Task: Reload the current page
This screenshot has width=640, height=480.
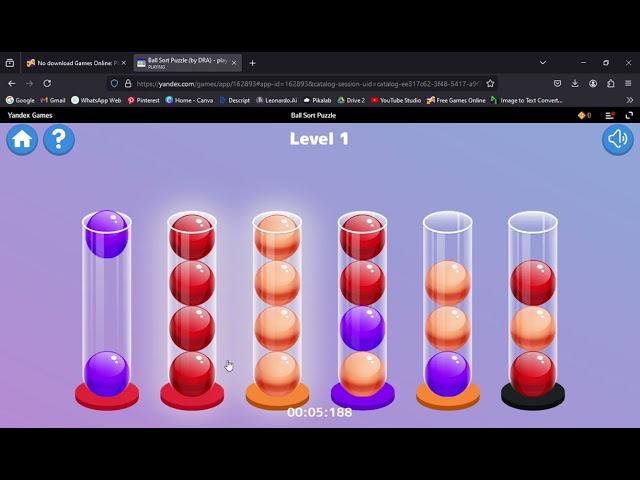Action: (x=47, y=83)
